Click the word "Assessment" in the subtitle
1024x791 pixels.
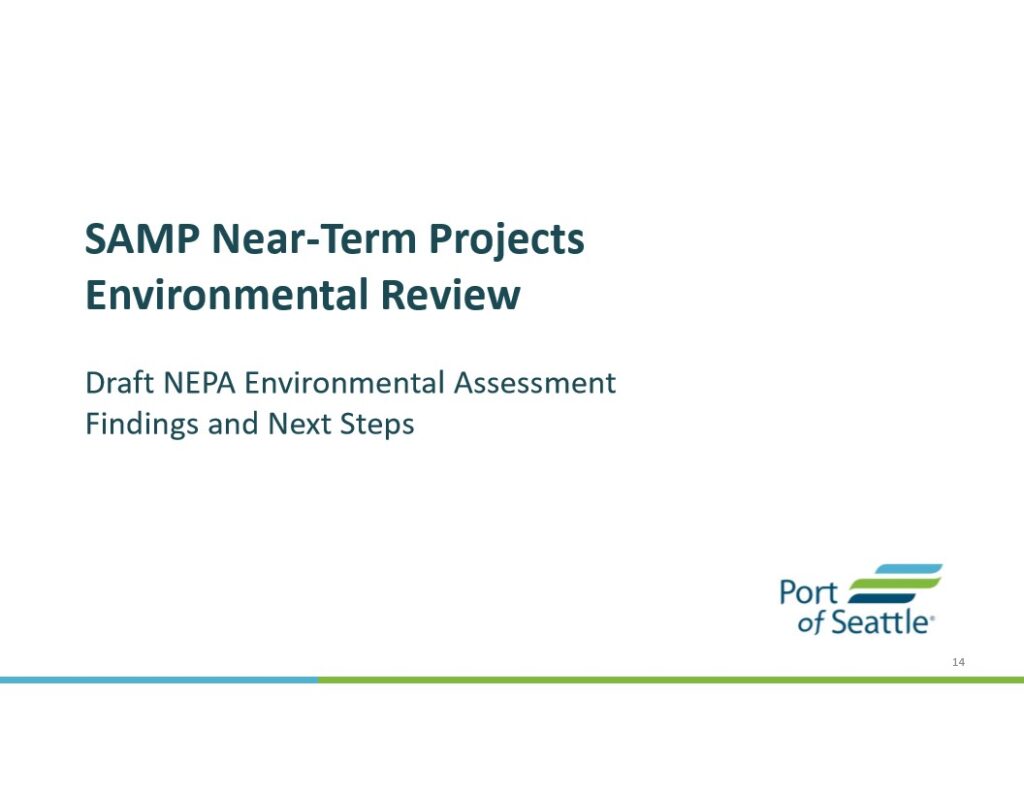(535, 383)
